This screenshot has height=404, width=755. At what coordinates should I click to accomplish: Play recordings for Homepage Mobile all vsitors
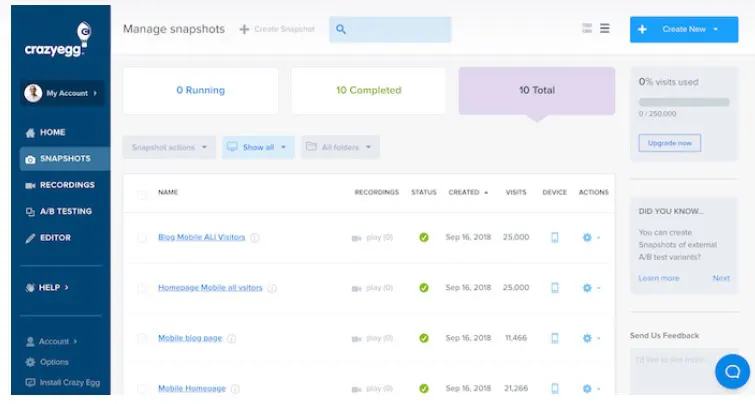[x=372, y=288]
